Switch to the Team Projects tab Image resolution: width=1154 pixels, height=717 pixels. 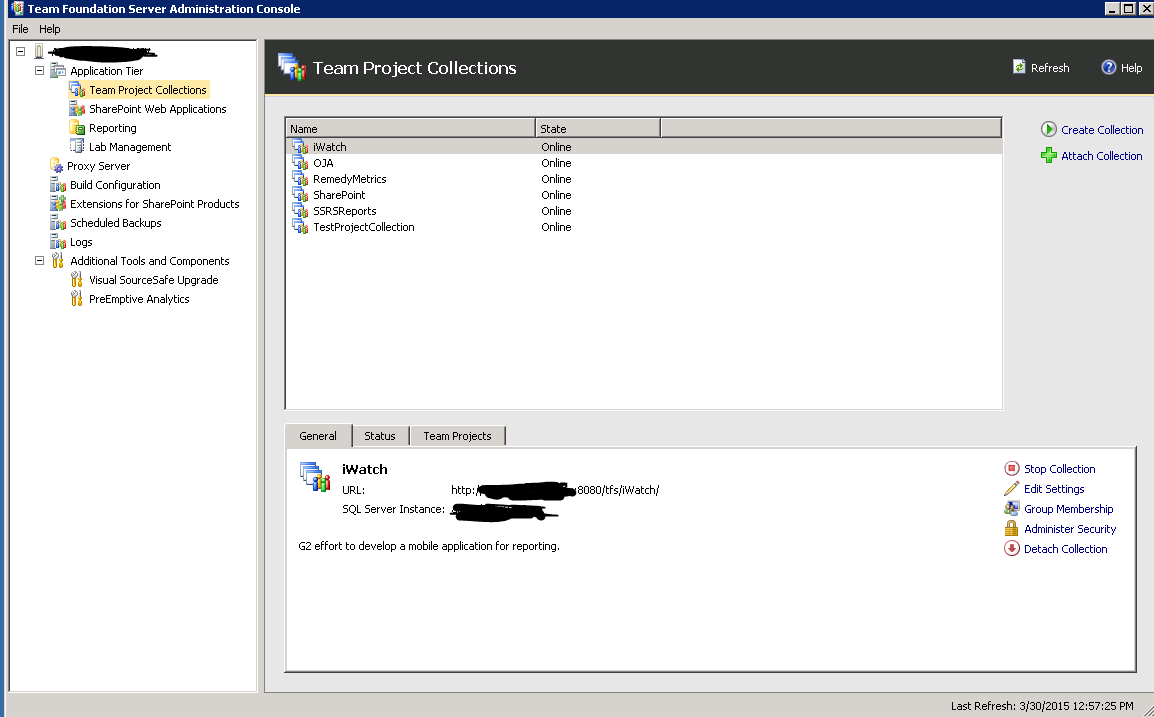457,436
